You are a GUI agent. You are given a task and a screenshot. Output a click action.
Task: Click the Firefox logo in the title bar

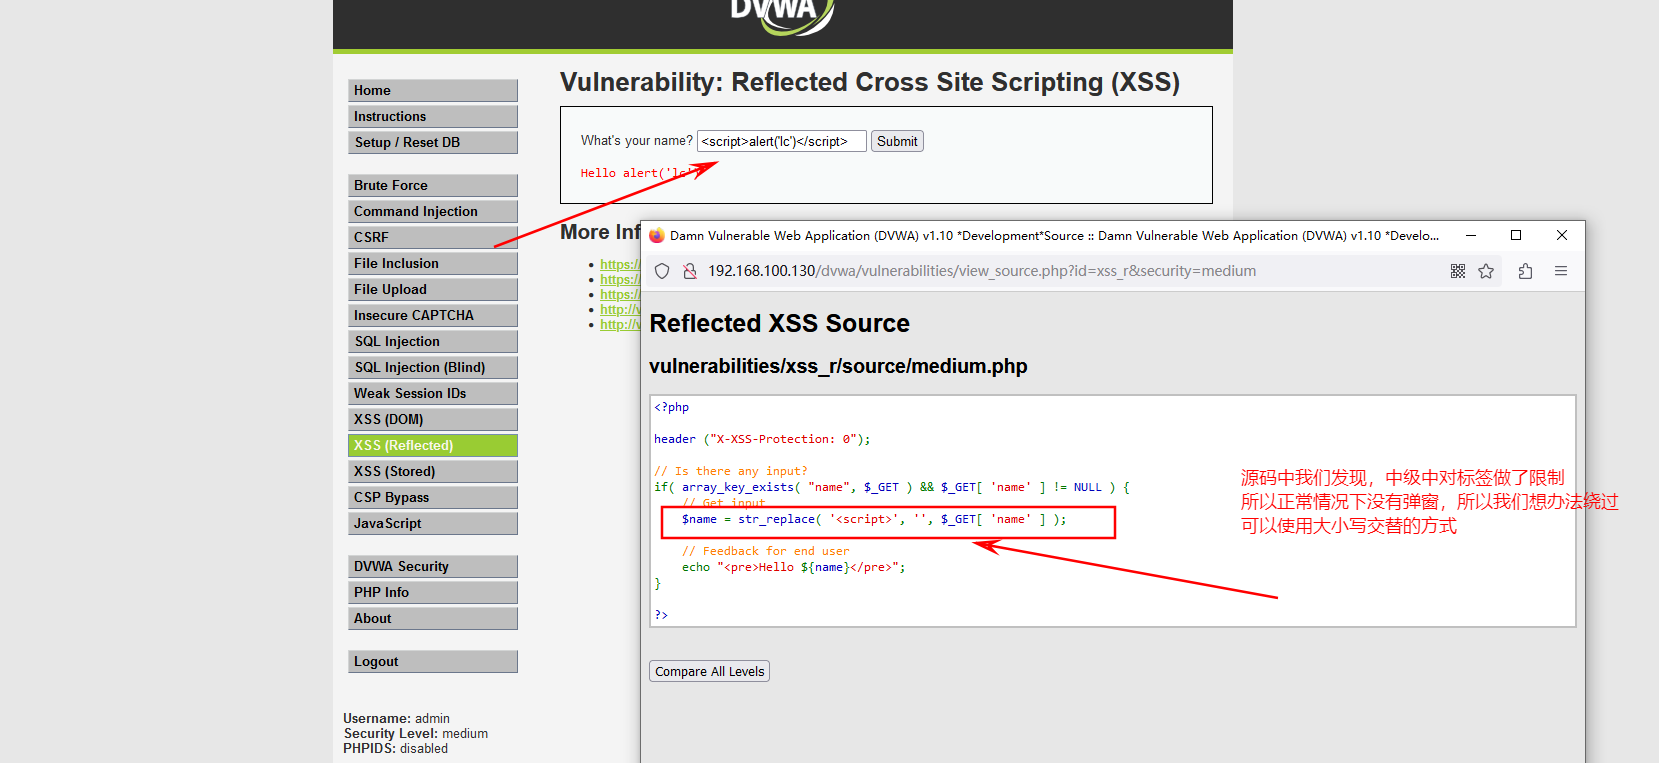[657, 236]
